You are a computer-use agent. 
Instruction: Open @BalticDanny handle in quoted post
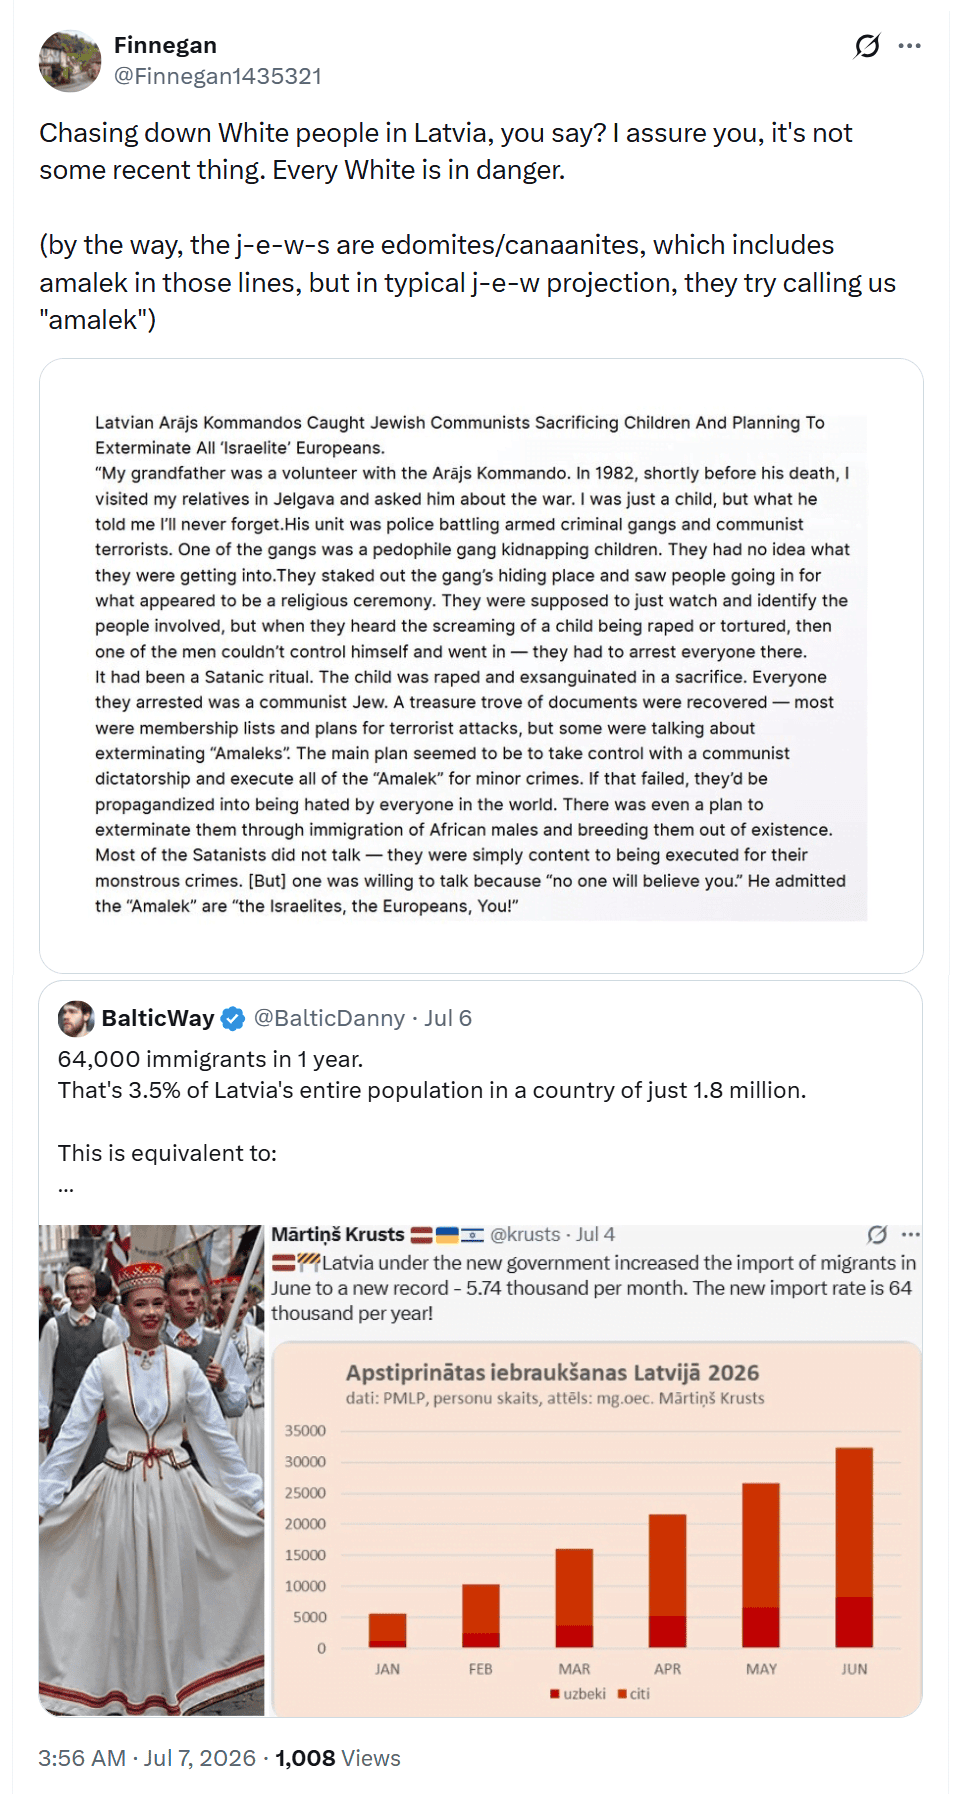tap(329, 1018)
